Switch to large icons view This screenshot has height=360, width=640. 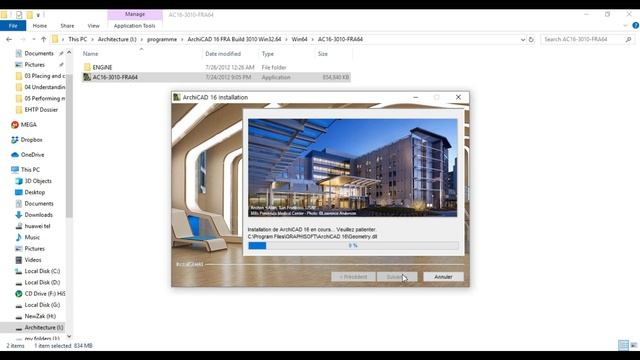[x=633, y=345]
